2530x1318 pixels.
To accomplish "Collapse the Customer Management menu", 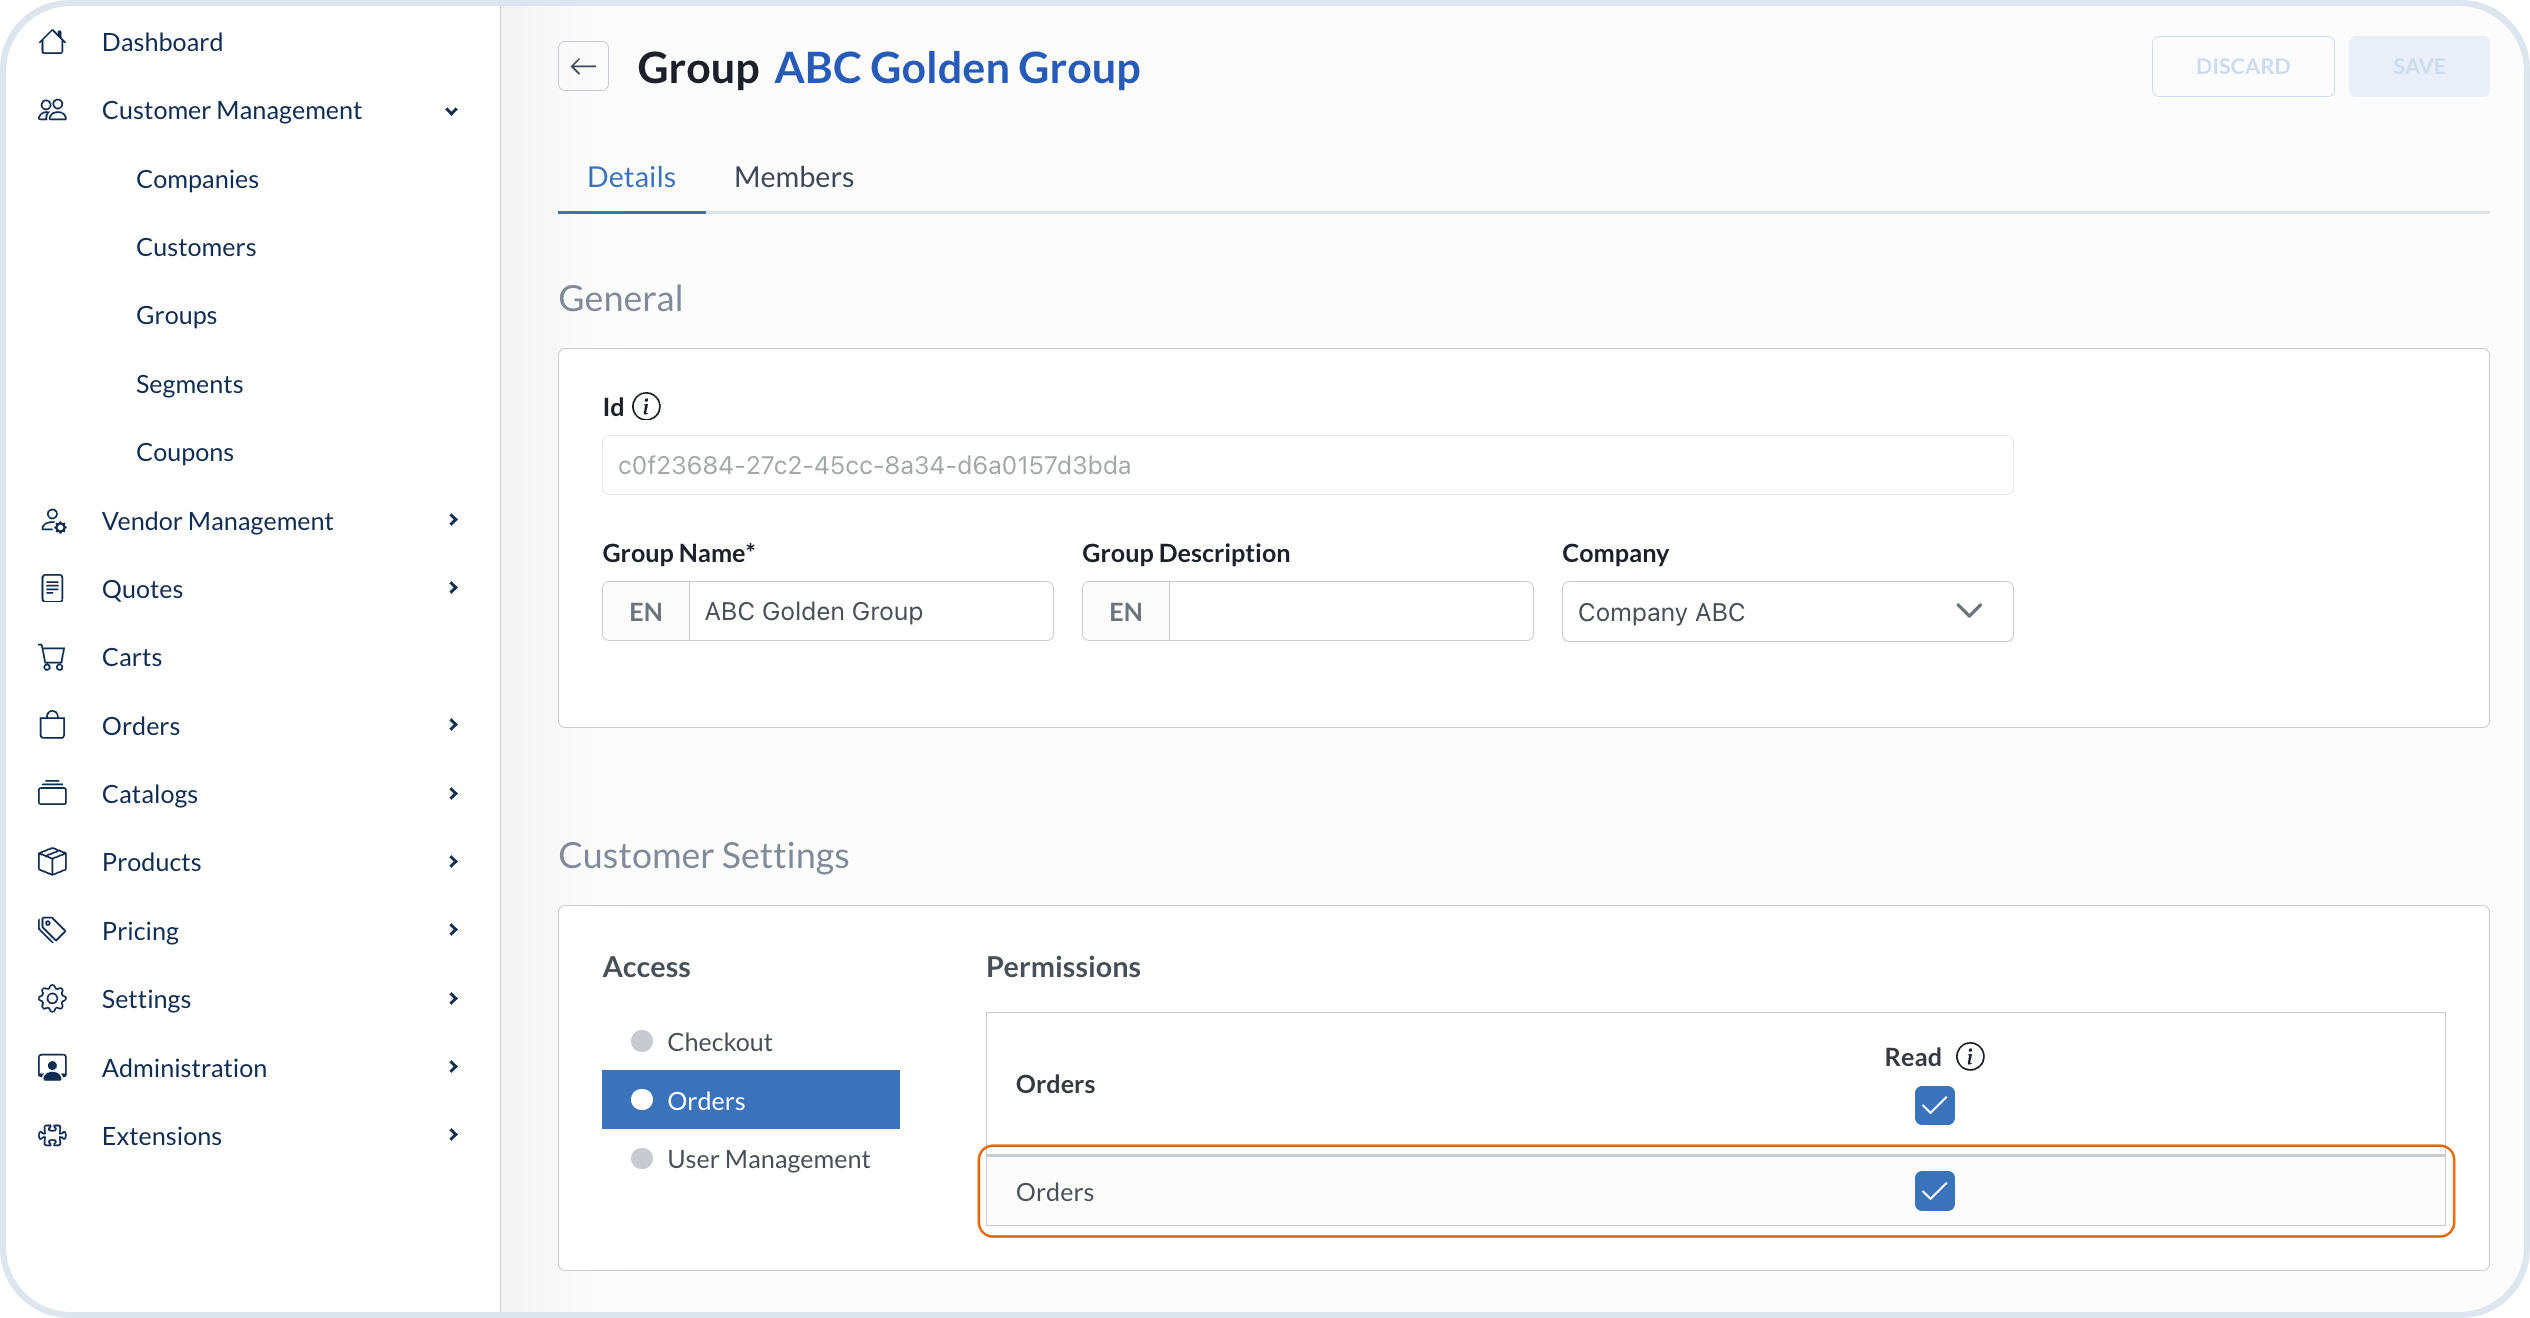I will click(452, 111).
